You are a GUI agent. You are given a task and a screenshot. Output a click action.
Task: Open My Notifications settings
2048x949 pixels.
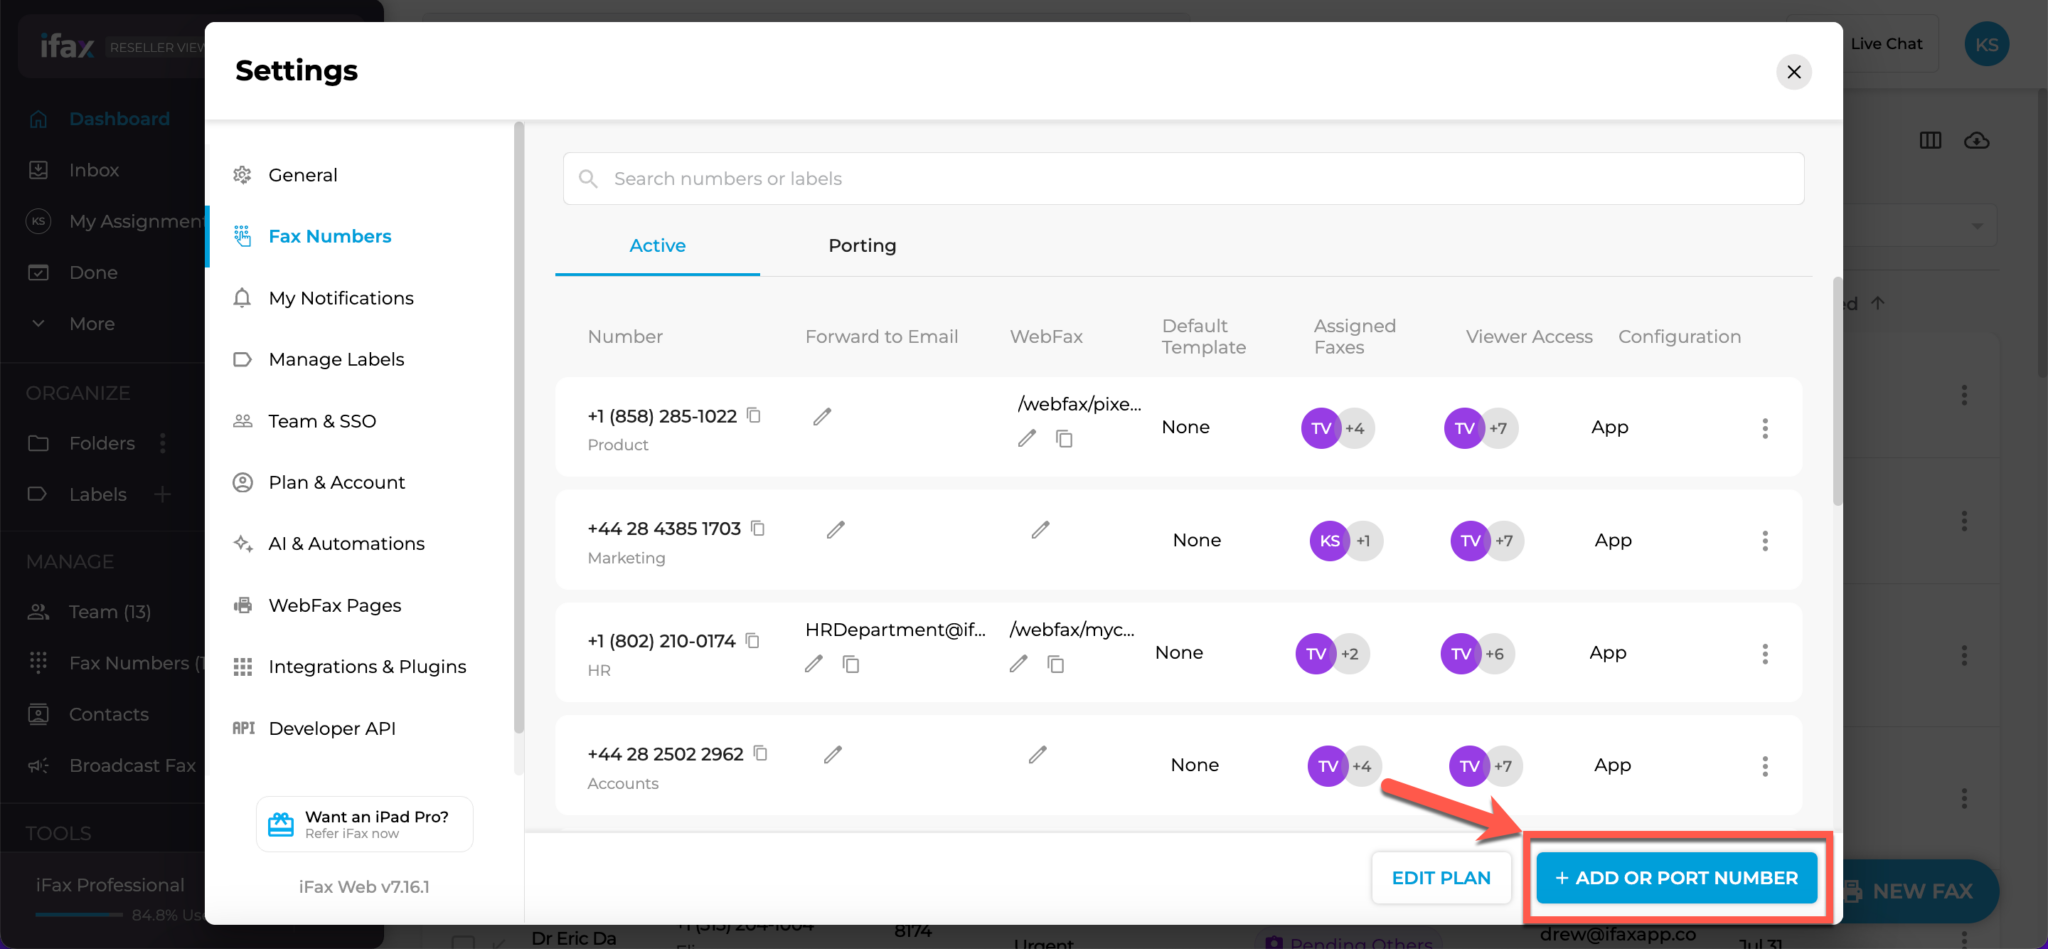340,297
